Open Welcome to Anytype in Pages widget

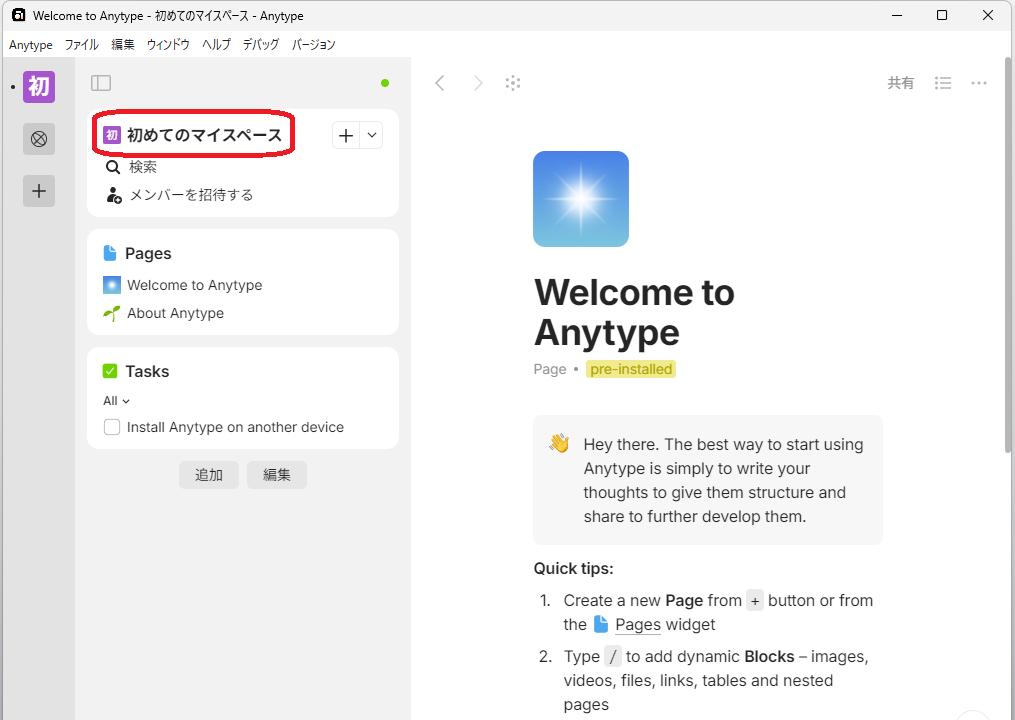point(195,285)
